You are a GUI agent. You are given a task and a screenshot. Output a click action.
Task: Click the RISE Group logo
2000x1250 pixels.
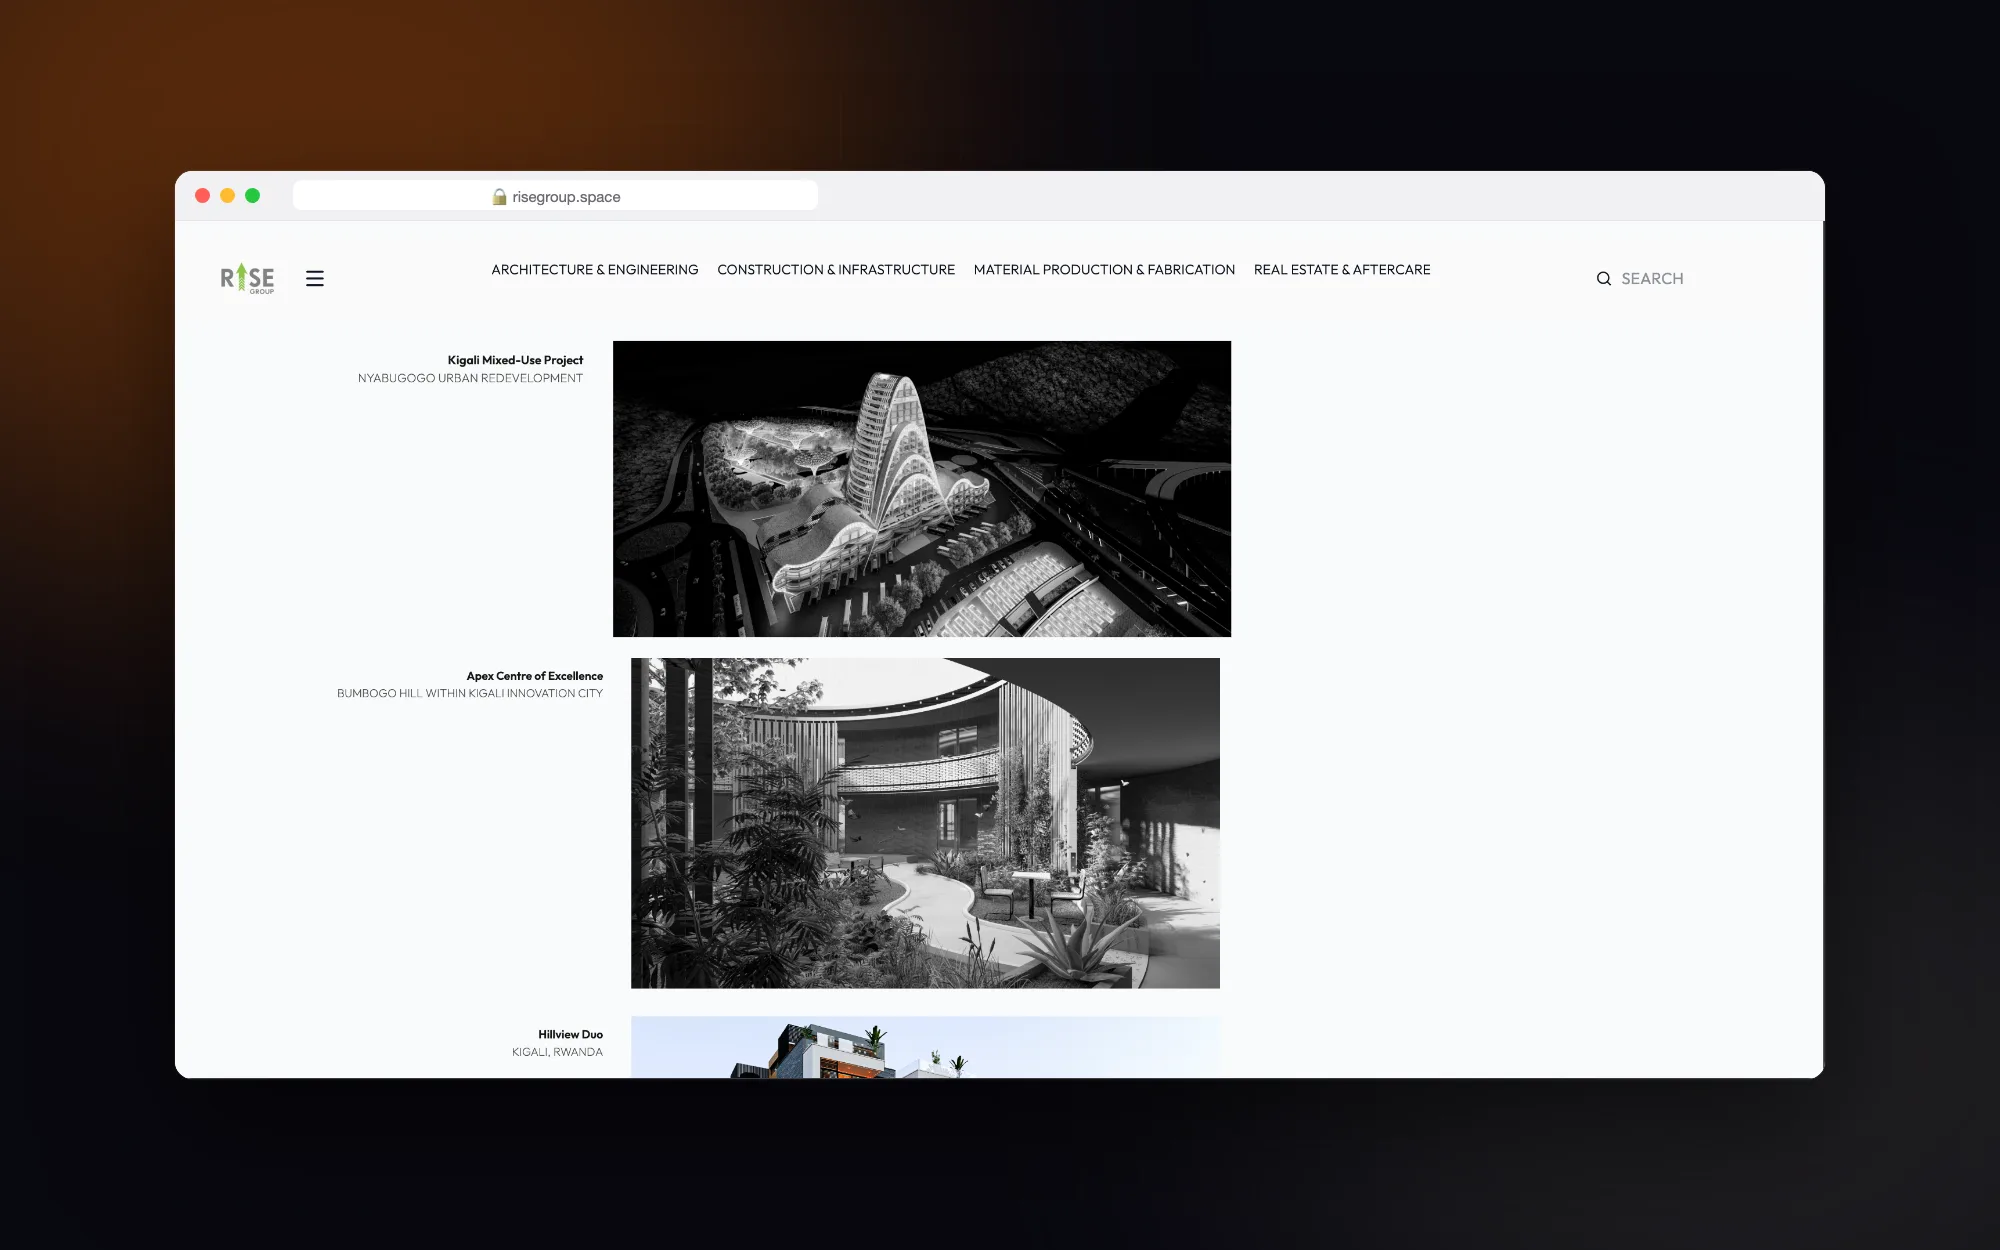pos(247,278)
